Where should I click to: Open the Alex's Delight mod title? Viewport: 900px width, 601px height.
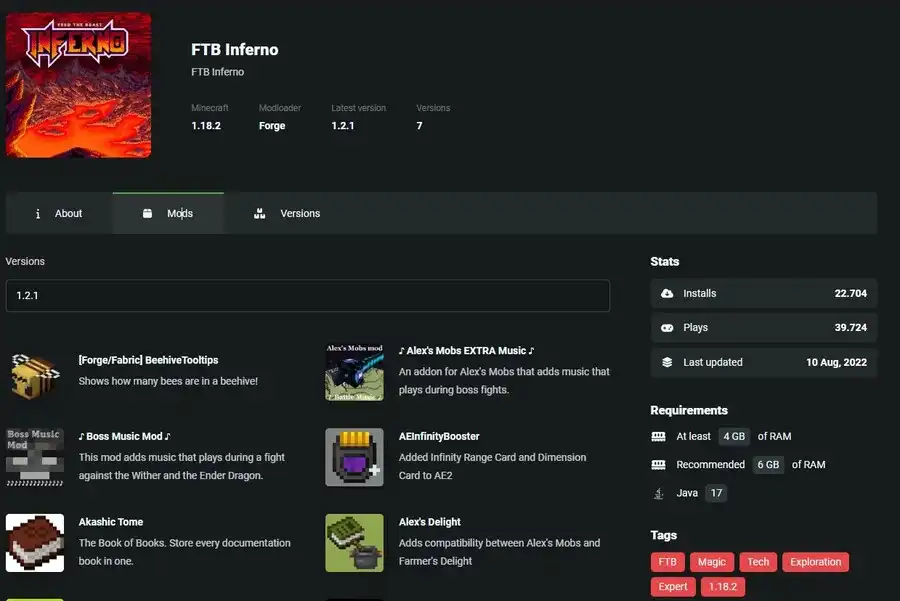430,522
